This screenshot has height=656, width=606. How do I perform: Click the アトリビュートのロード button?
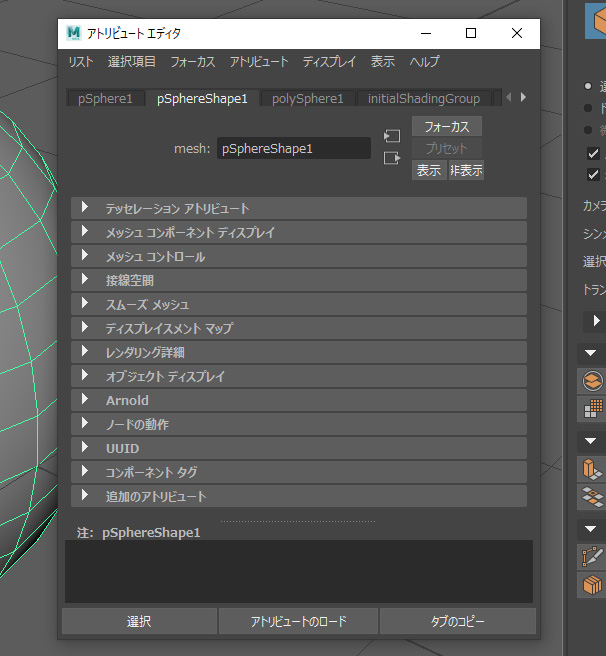pyautogui.click(x=299, y=621)
